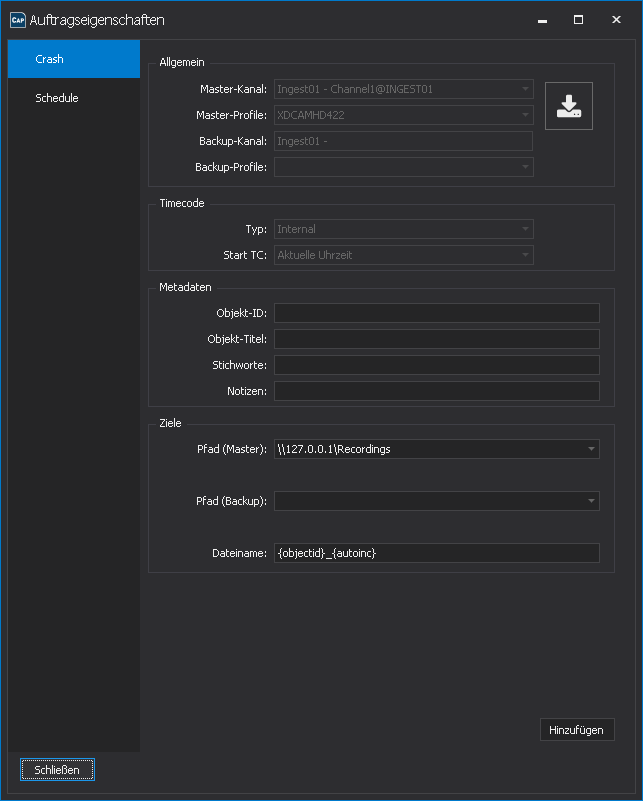Select the Notizen input box
The width and height of the screenshot is (643, 801).
[437, 391]
